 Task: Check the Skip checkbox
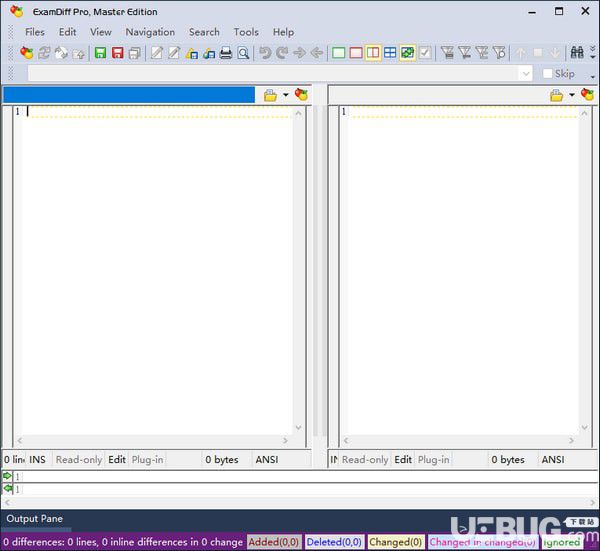click(547, 73)
